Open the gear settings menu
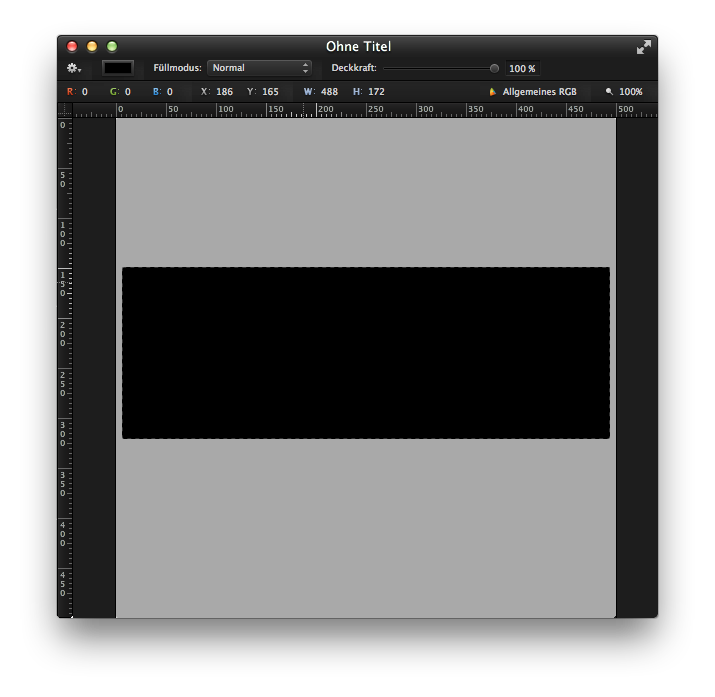Screen dimensions: 715x697 pos(73,68)
